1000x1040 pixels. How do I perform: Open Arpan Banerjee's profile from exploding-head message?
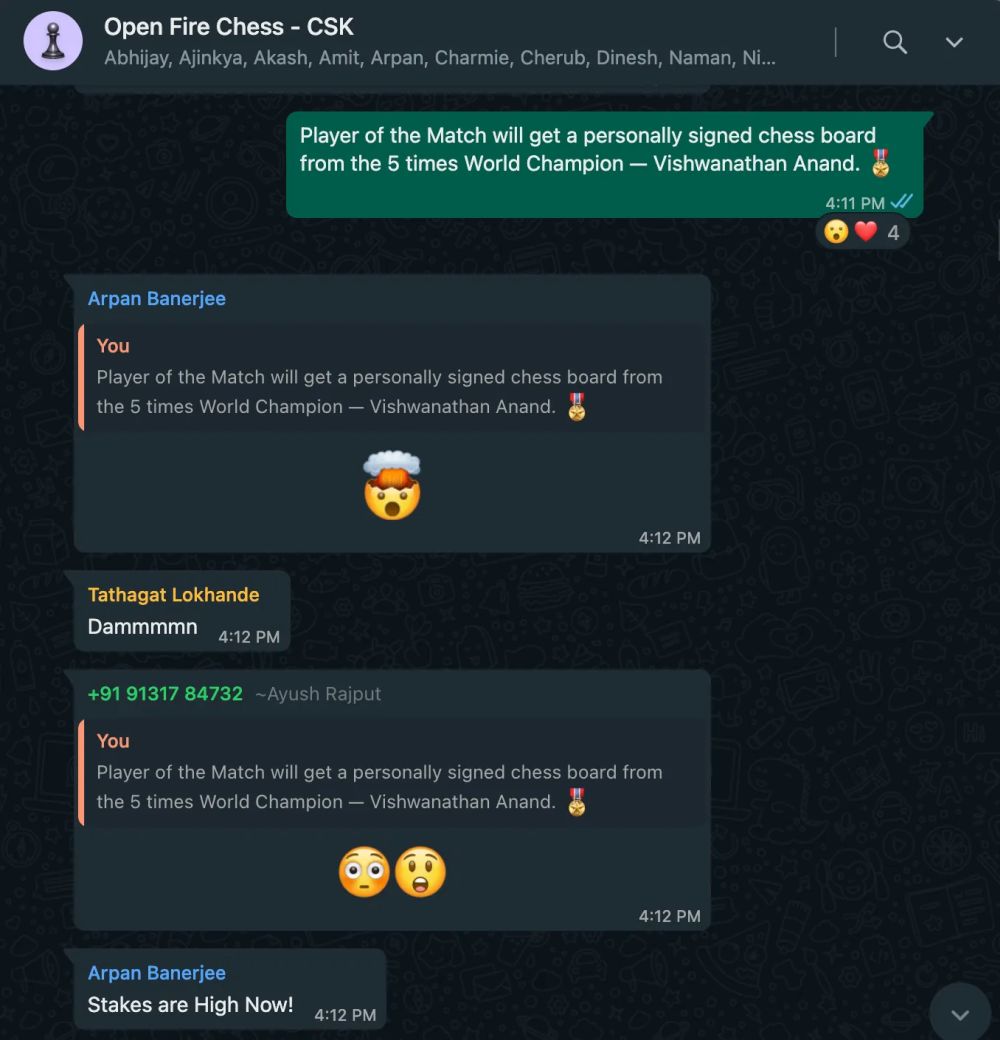pos(157,299)
